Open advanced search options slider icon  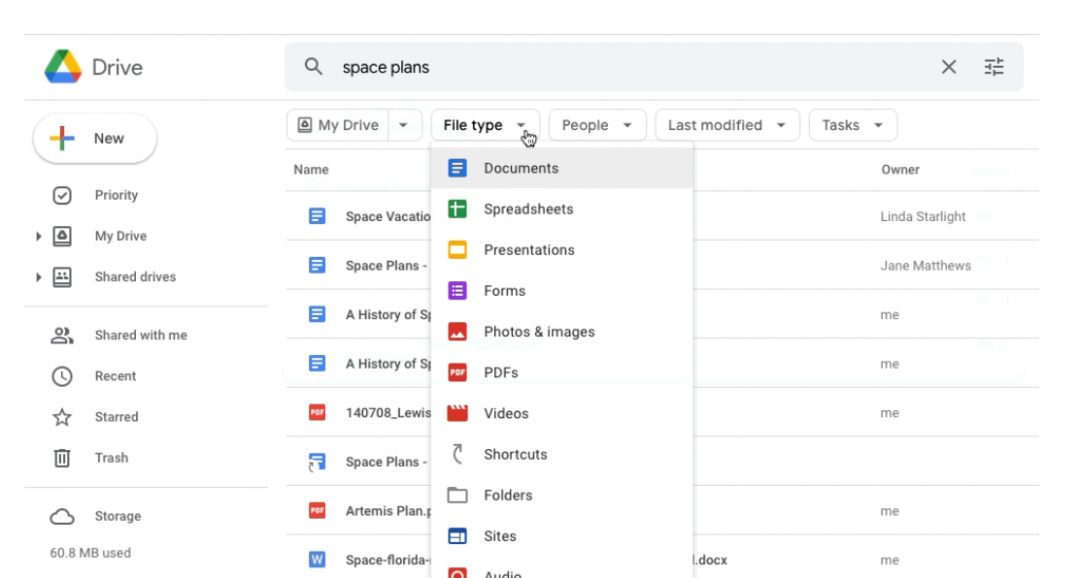(993, 67)
